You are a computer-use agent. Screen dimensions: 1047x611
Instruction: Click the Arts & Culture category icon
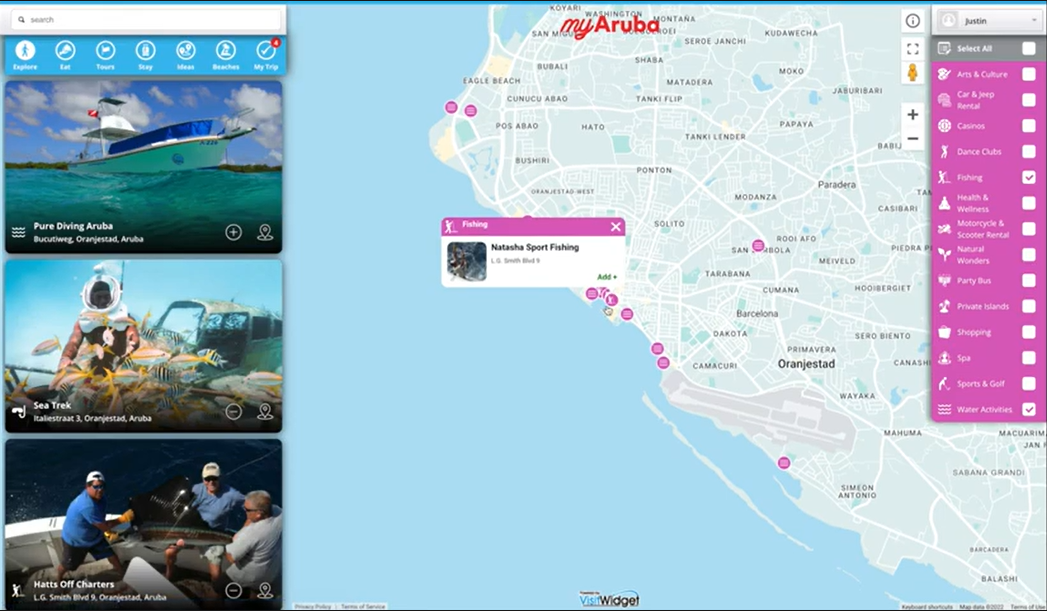click(944, 74)
